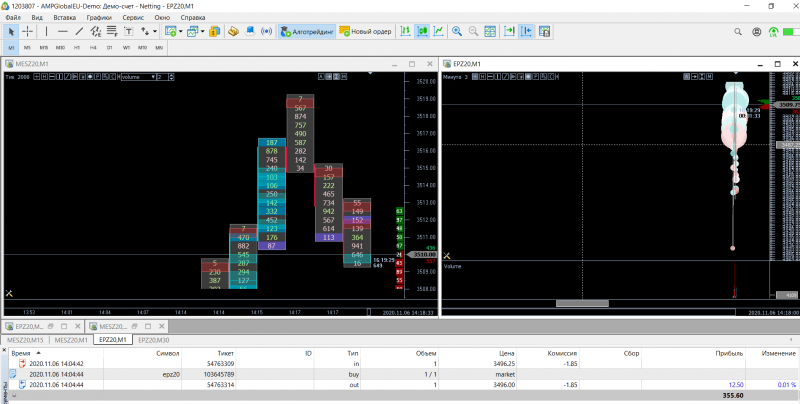Click the value field showing 2
Screen dimensions: 800x404
(x=162, y=77)
